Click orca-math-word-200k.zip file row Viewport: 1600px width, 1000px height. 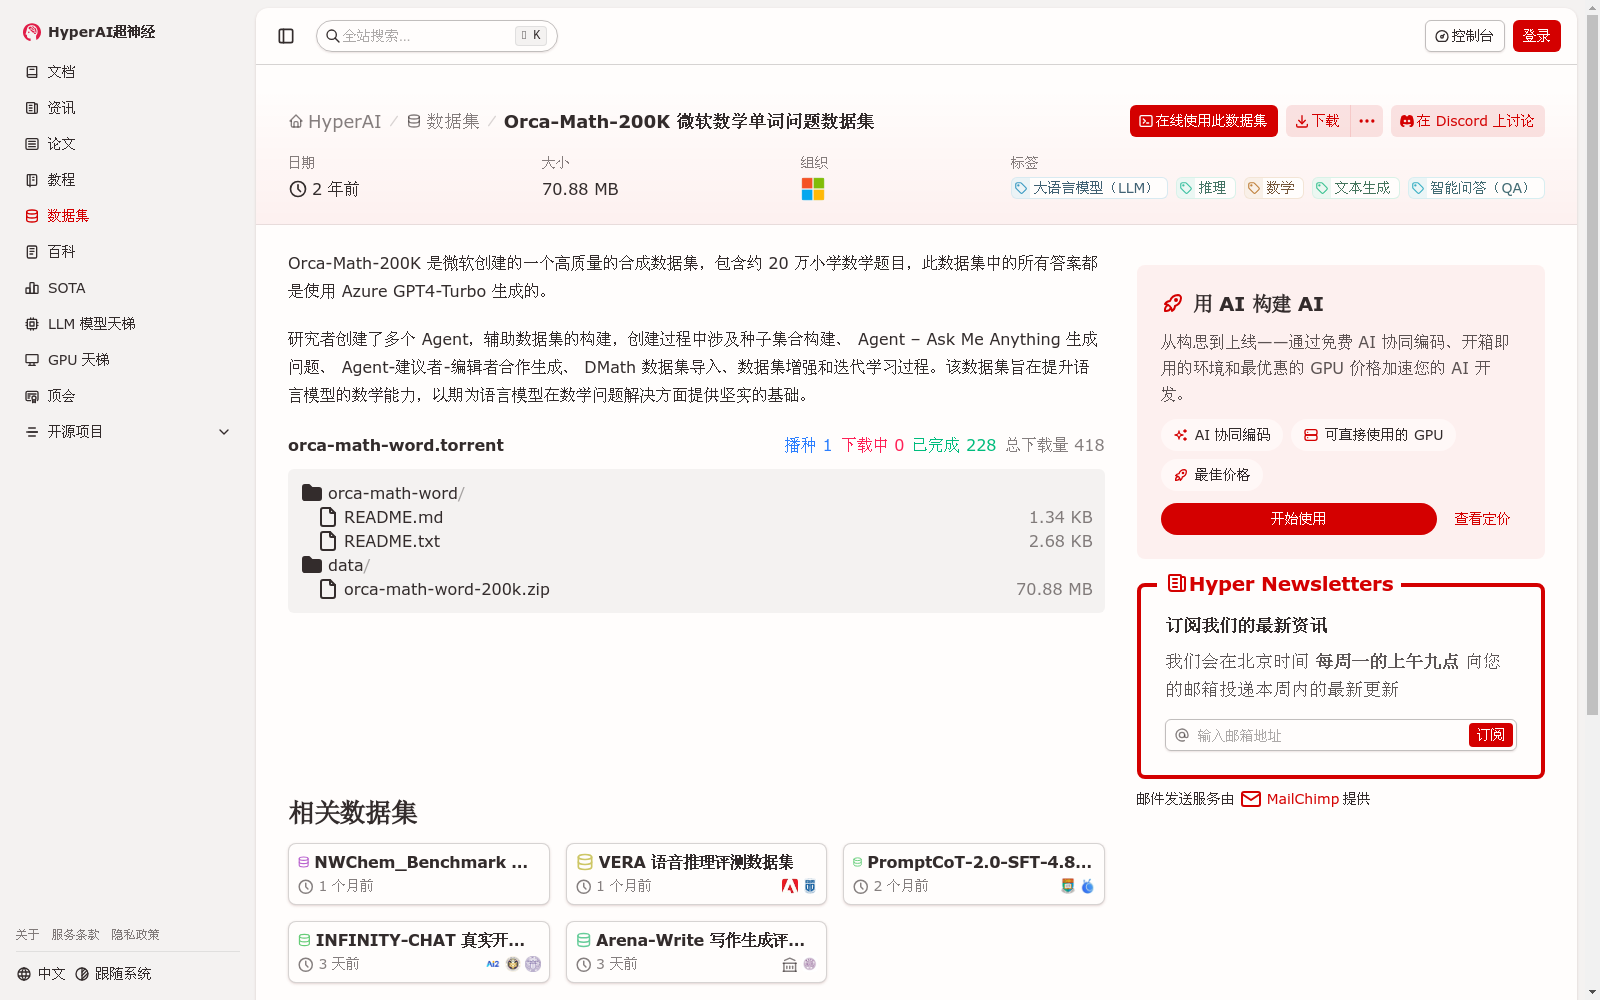point(696,589)
